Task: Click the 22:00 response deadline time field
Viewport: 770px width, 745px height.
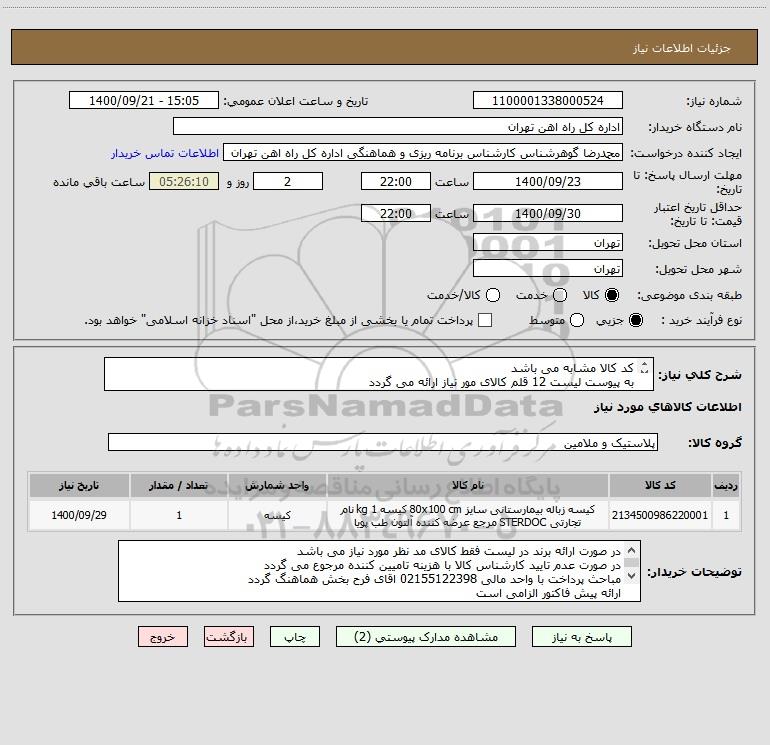Action: tap(396, 181)
